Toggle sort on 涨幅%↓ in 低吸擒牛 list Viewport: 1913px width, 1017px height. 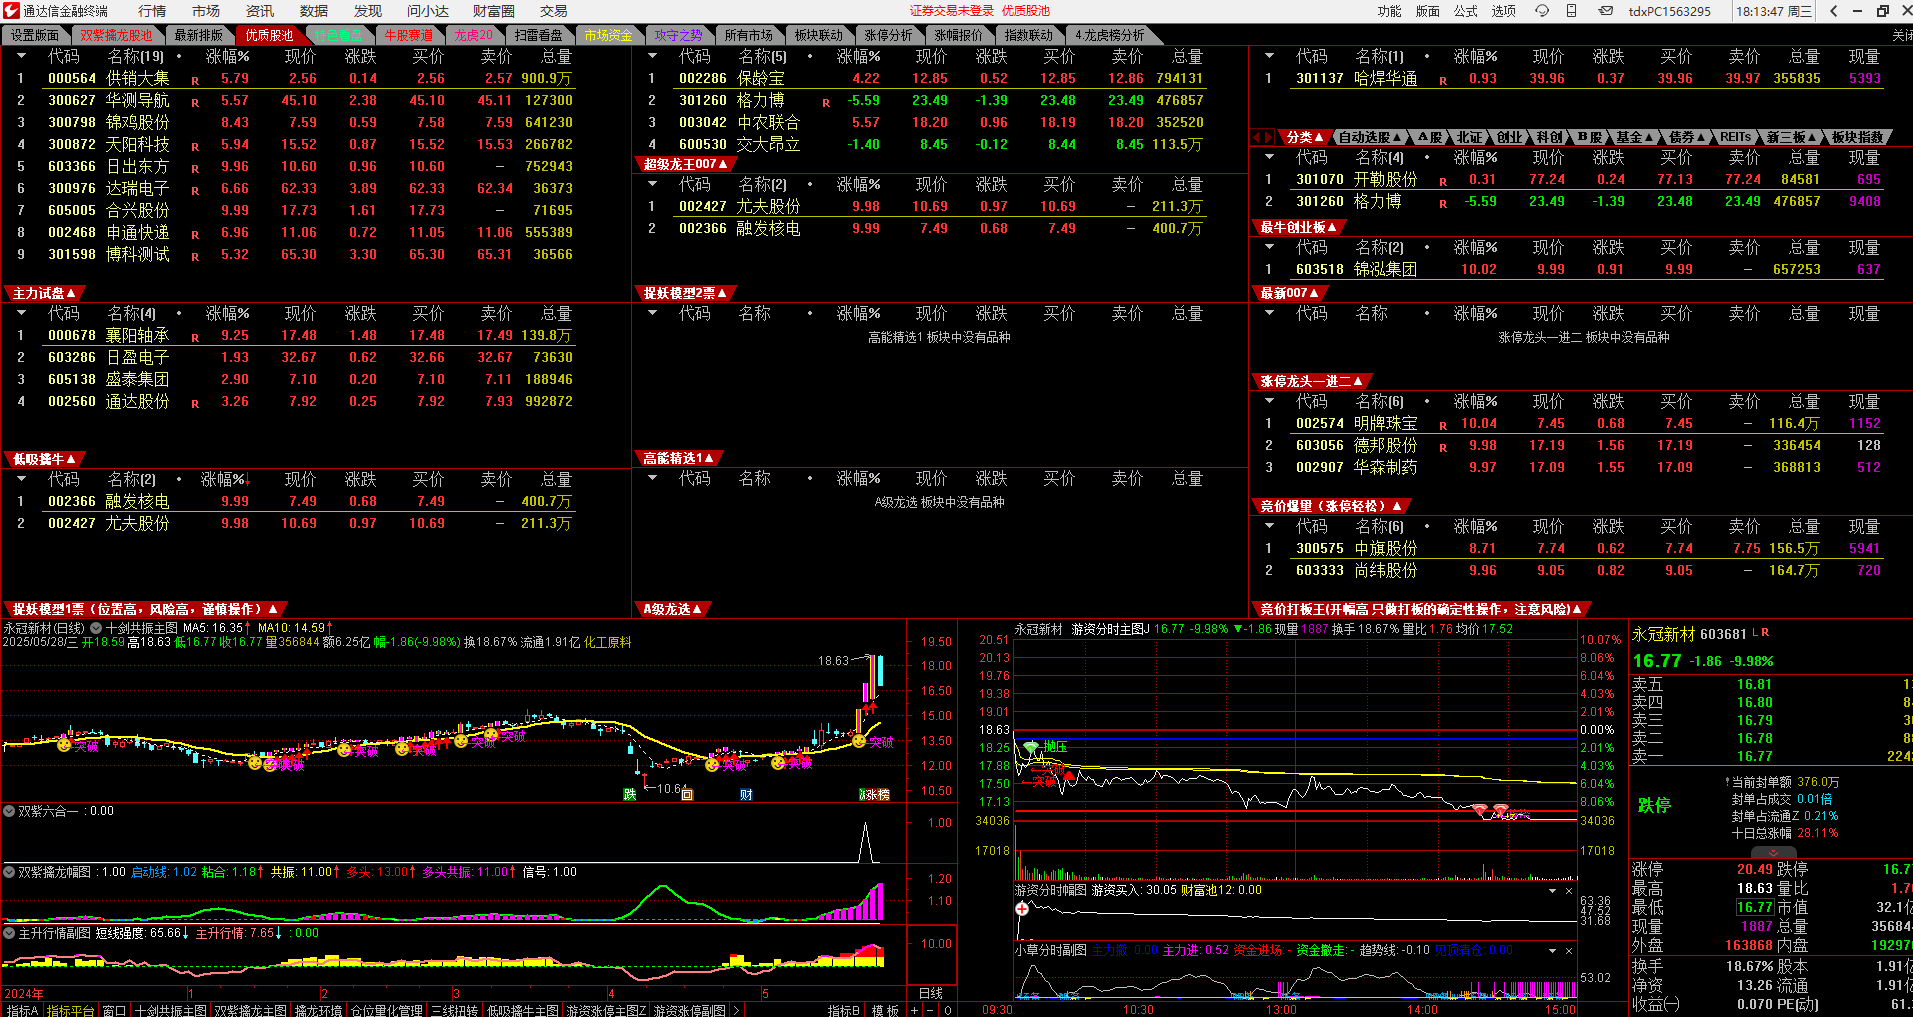pos(226,480)
